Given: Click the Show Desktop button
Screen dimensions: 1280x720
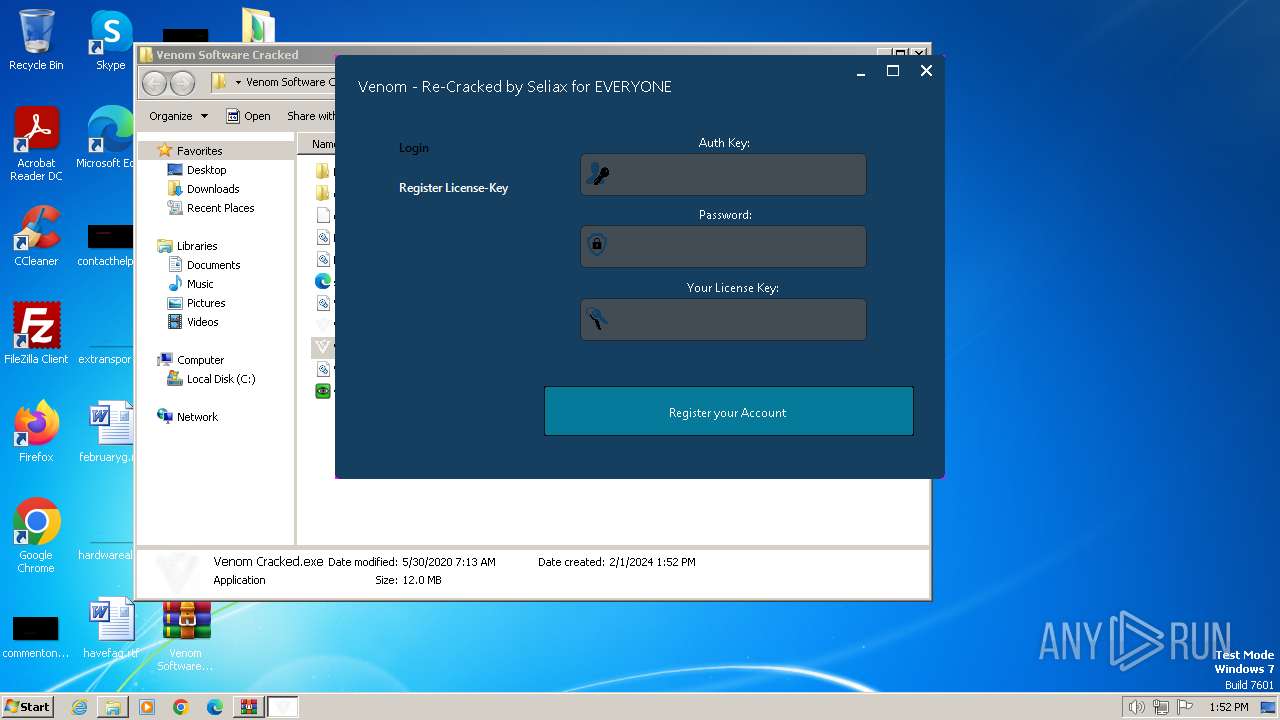Looking at the screenshot, I should click(x=1269, y=707).
